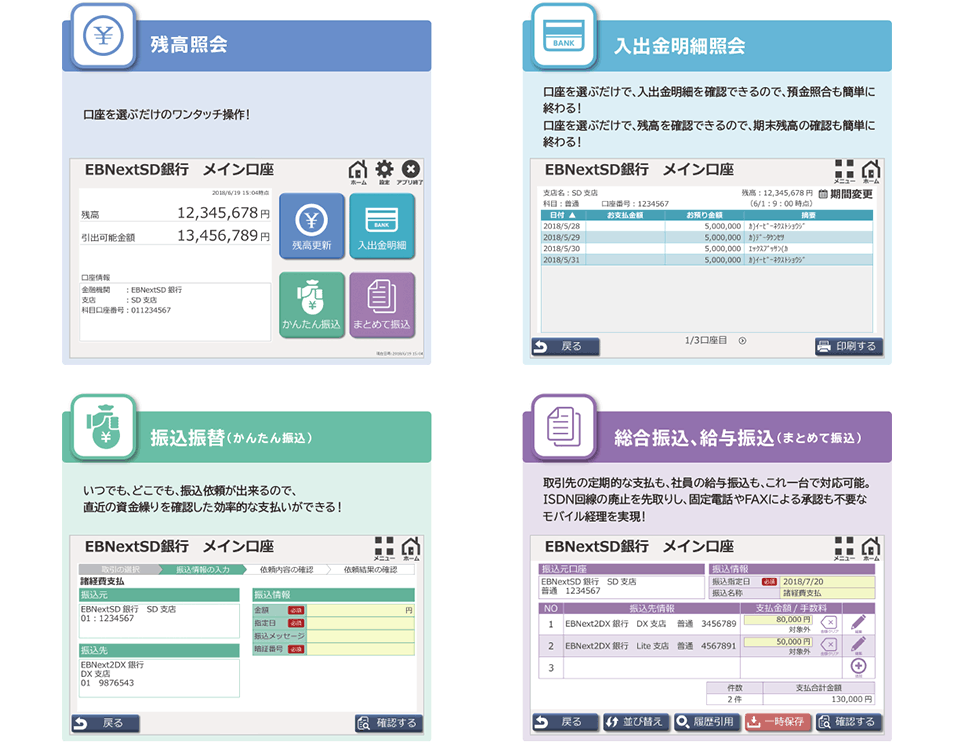This screenshot has width=960, height=745.
Task: Click the documents icon of 総合振込 header
Action: click(x=564, y=427)
